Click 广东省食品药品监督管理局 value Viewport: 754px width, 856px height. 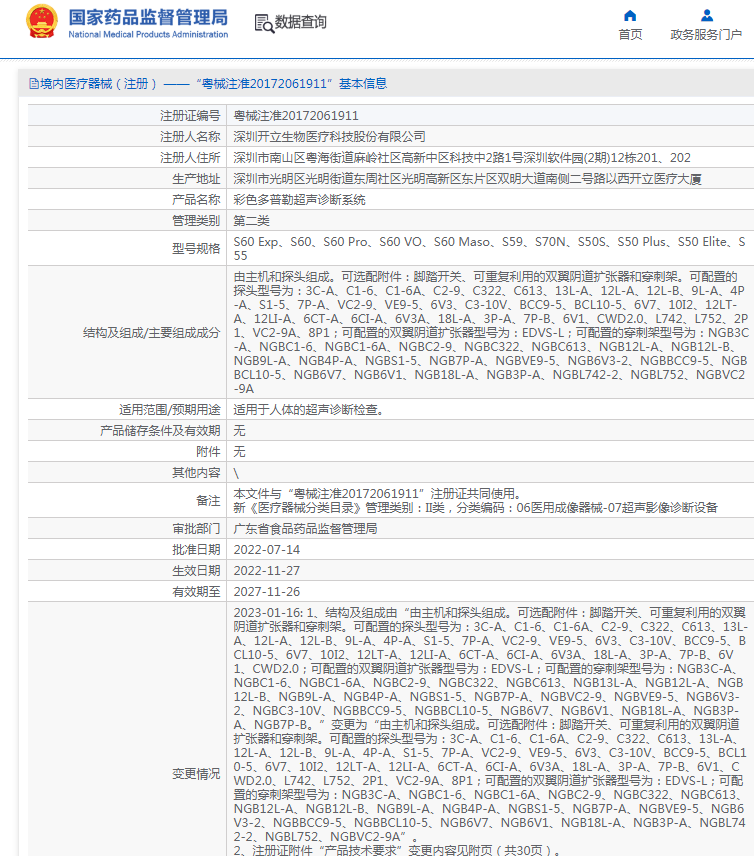tap(305, 528)
